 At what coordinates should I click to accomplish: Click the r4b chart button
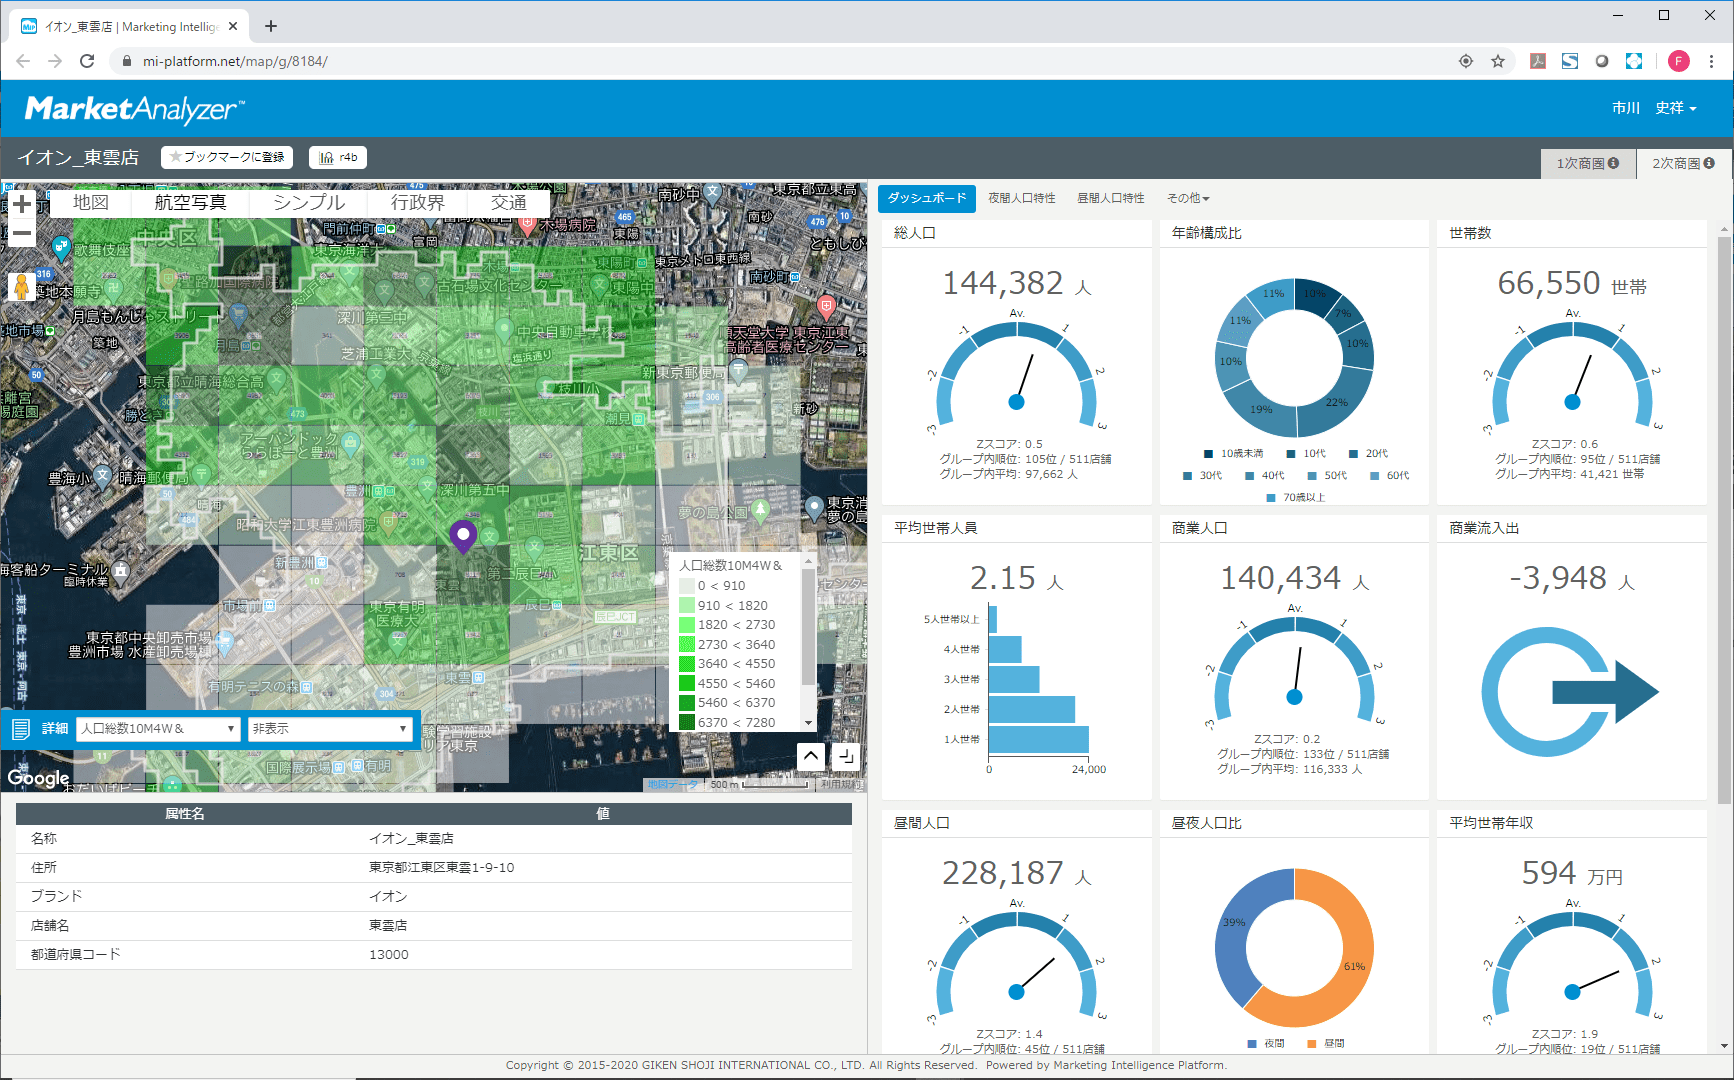(x=338, y=157)
